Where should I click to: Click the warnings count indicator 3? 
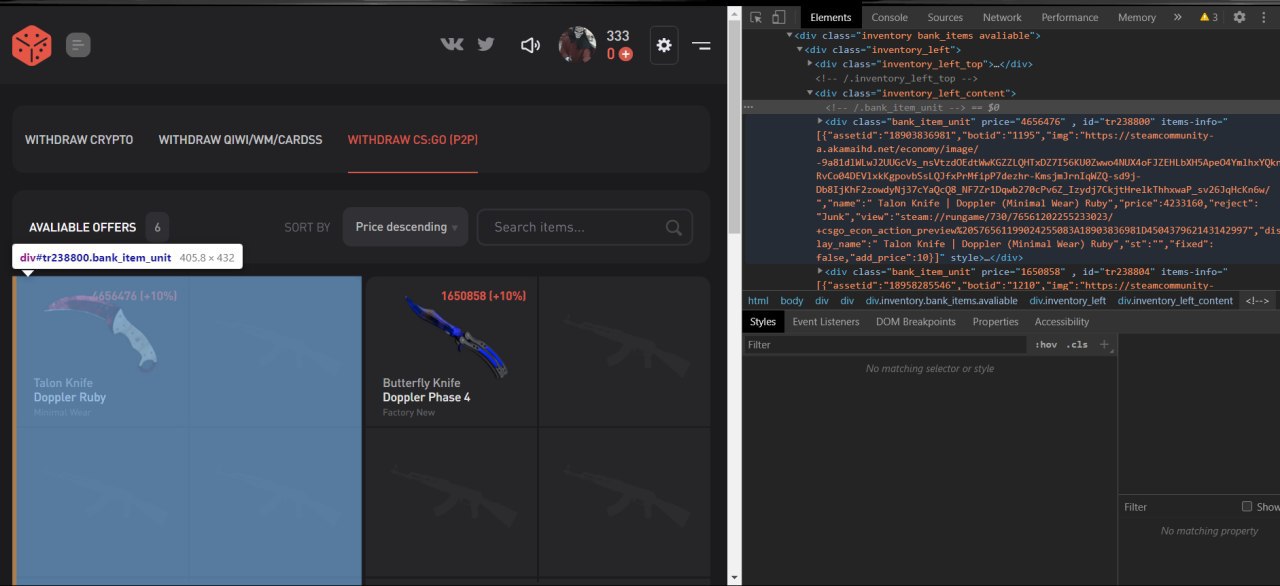(x=1209, y=17)
